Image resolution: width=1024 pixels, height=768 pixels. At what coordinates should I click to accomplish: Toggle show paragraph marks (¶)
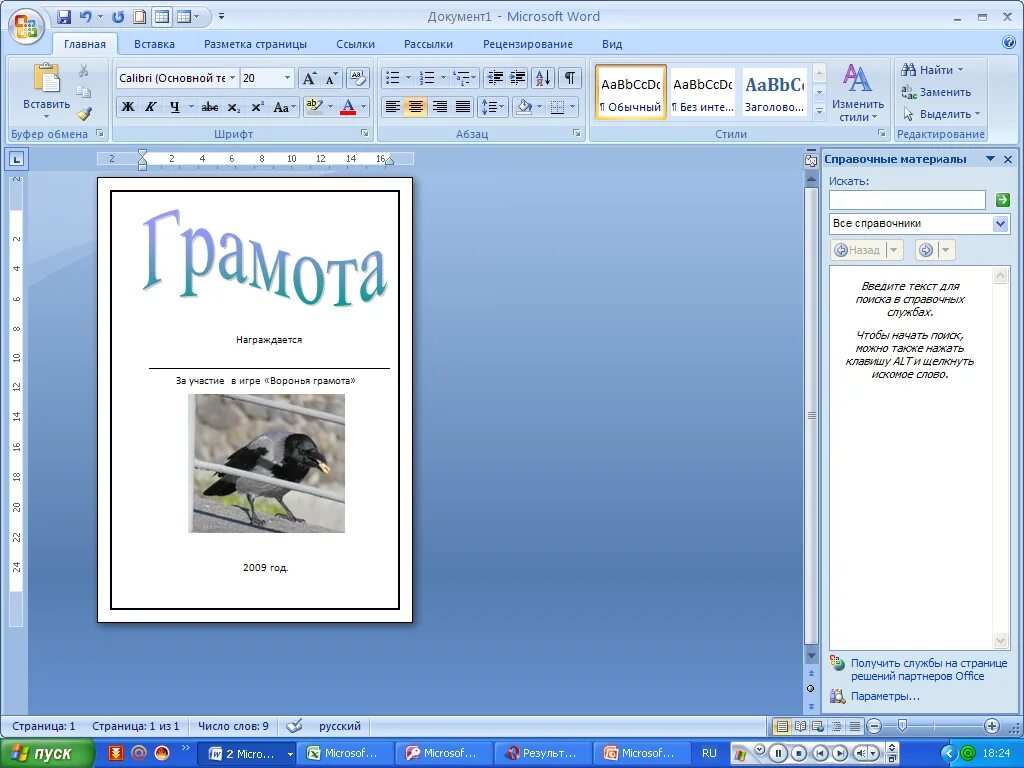click(569, 78)
